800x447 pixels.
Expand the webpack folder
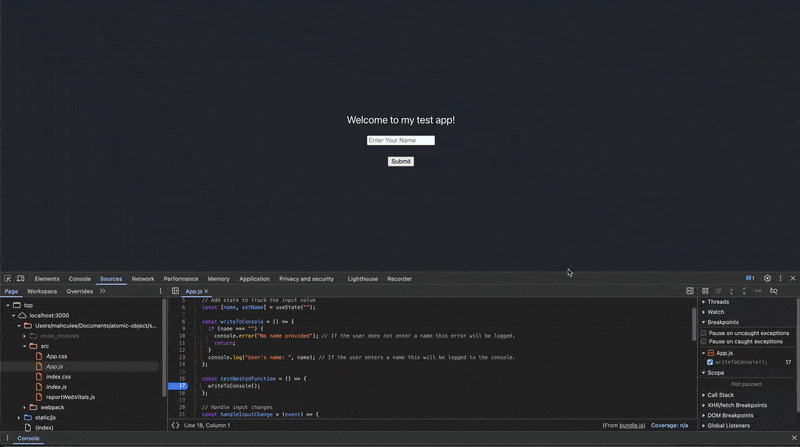pyautogui.click(x=25, y=407)
